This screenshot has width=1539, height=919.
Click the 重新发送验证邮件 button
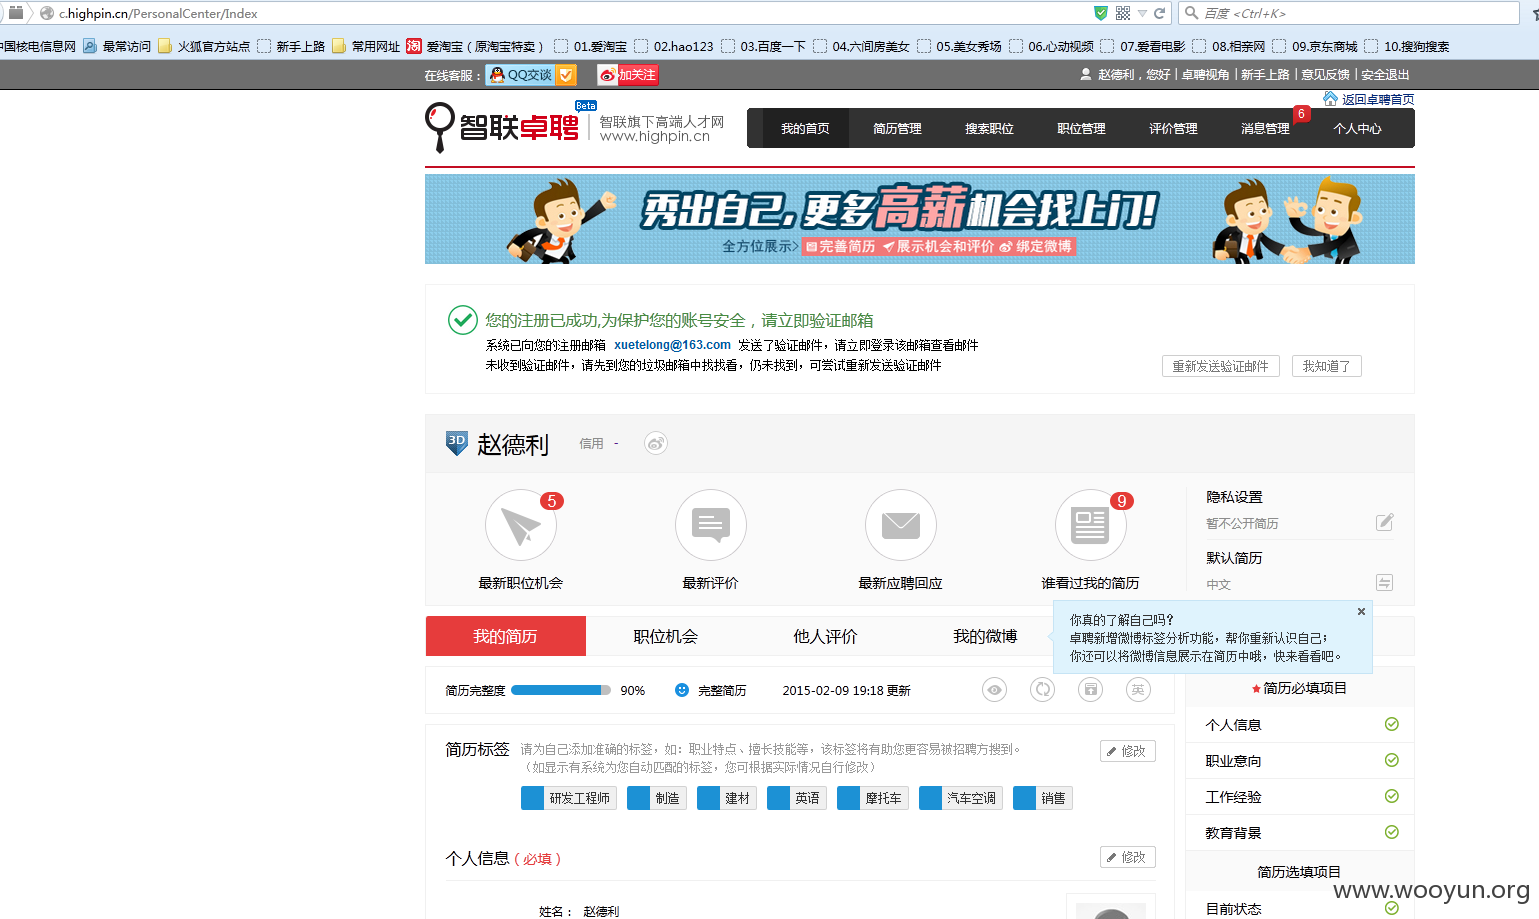tap(1220, 366)
